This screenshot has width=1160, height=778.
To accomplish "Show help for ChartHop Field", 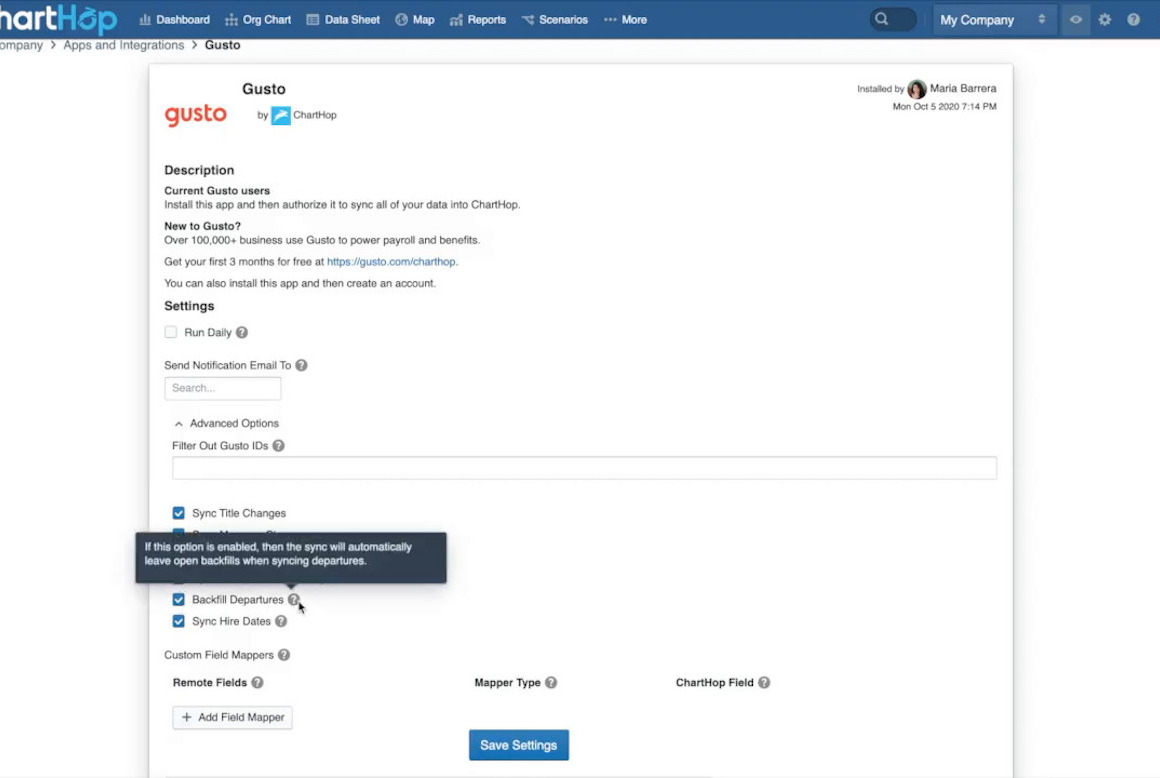I will coord(764,683).
